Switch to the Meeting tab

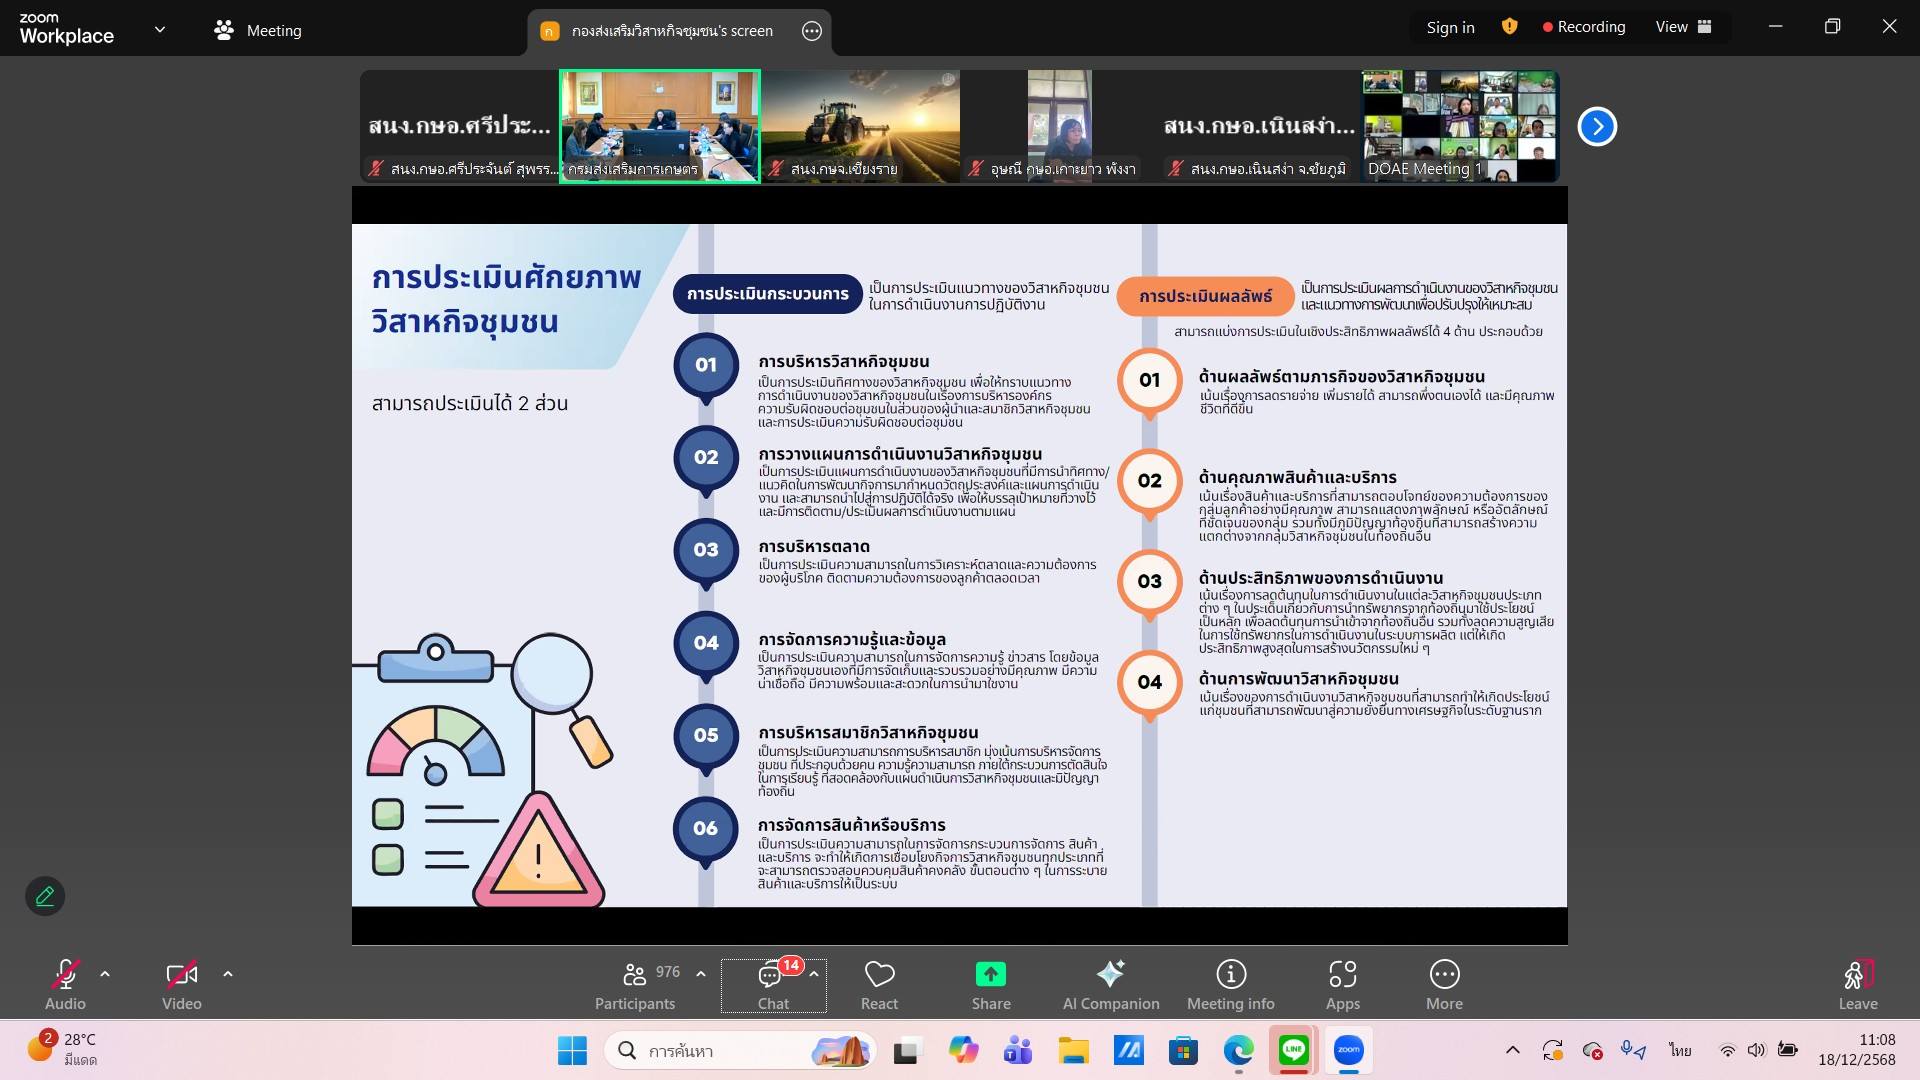258,30
